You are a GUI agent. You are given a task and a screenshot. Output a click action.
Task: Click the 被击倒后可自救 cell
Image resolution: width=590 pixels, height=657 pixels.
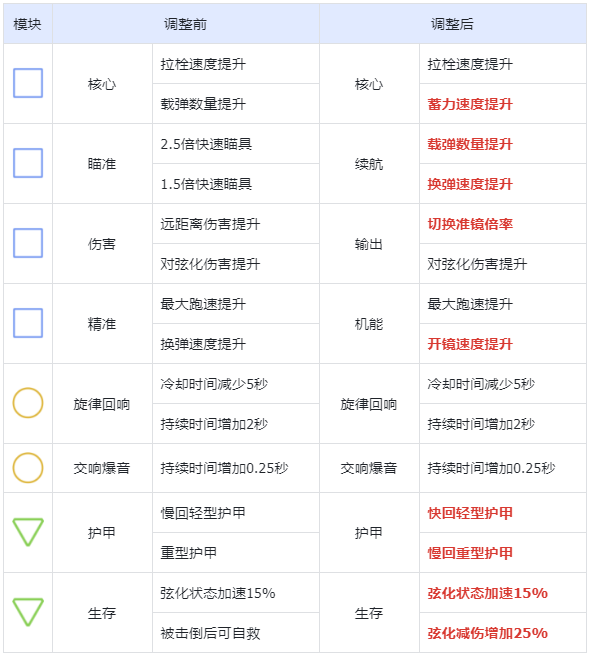[236, 633]
